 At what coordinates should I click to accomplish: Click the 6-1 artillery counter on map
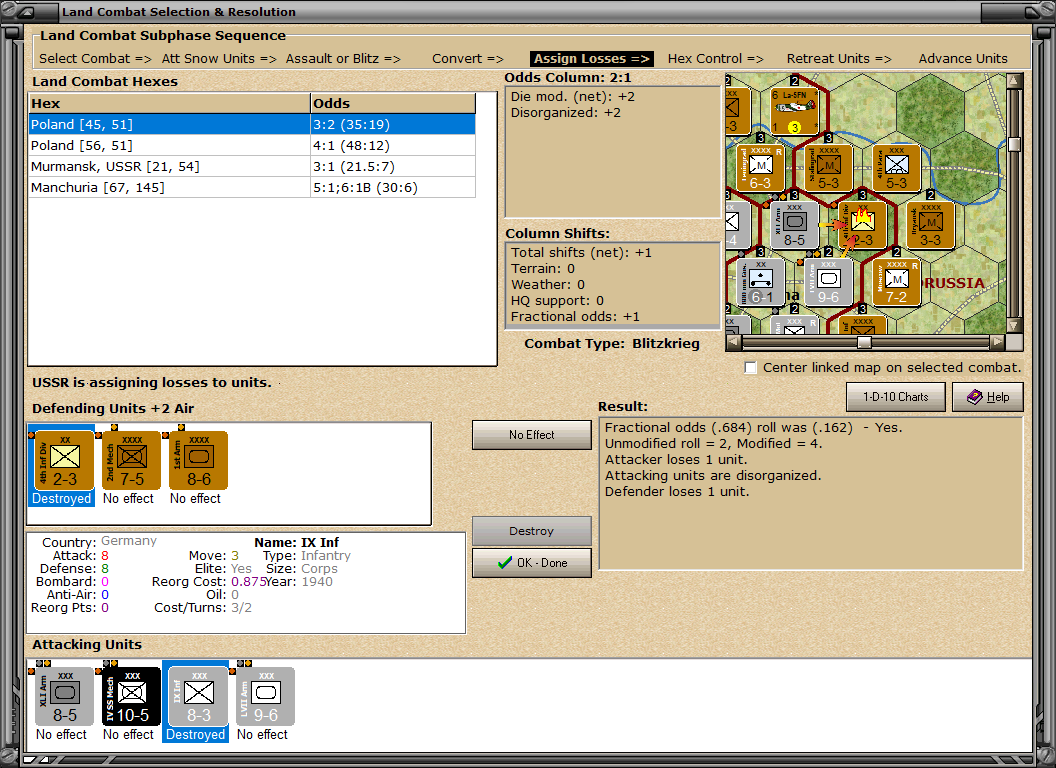(x=760, y=282)
